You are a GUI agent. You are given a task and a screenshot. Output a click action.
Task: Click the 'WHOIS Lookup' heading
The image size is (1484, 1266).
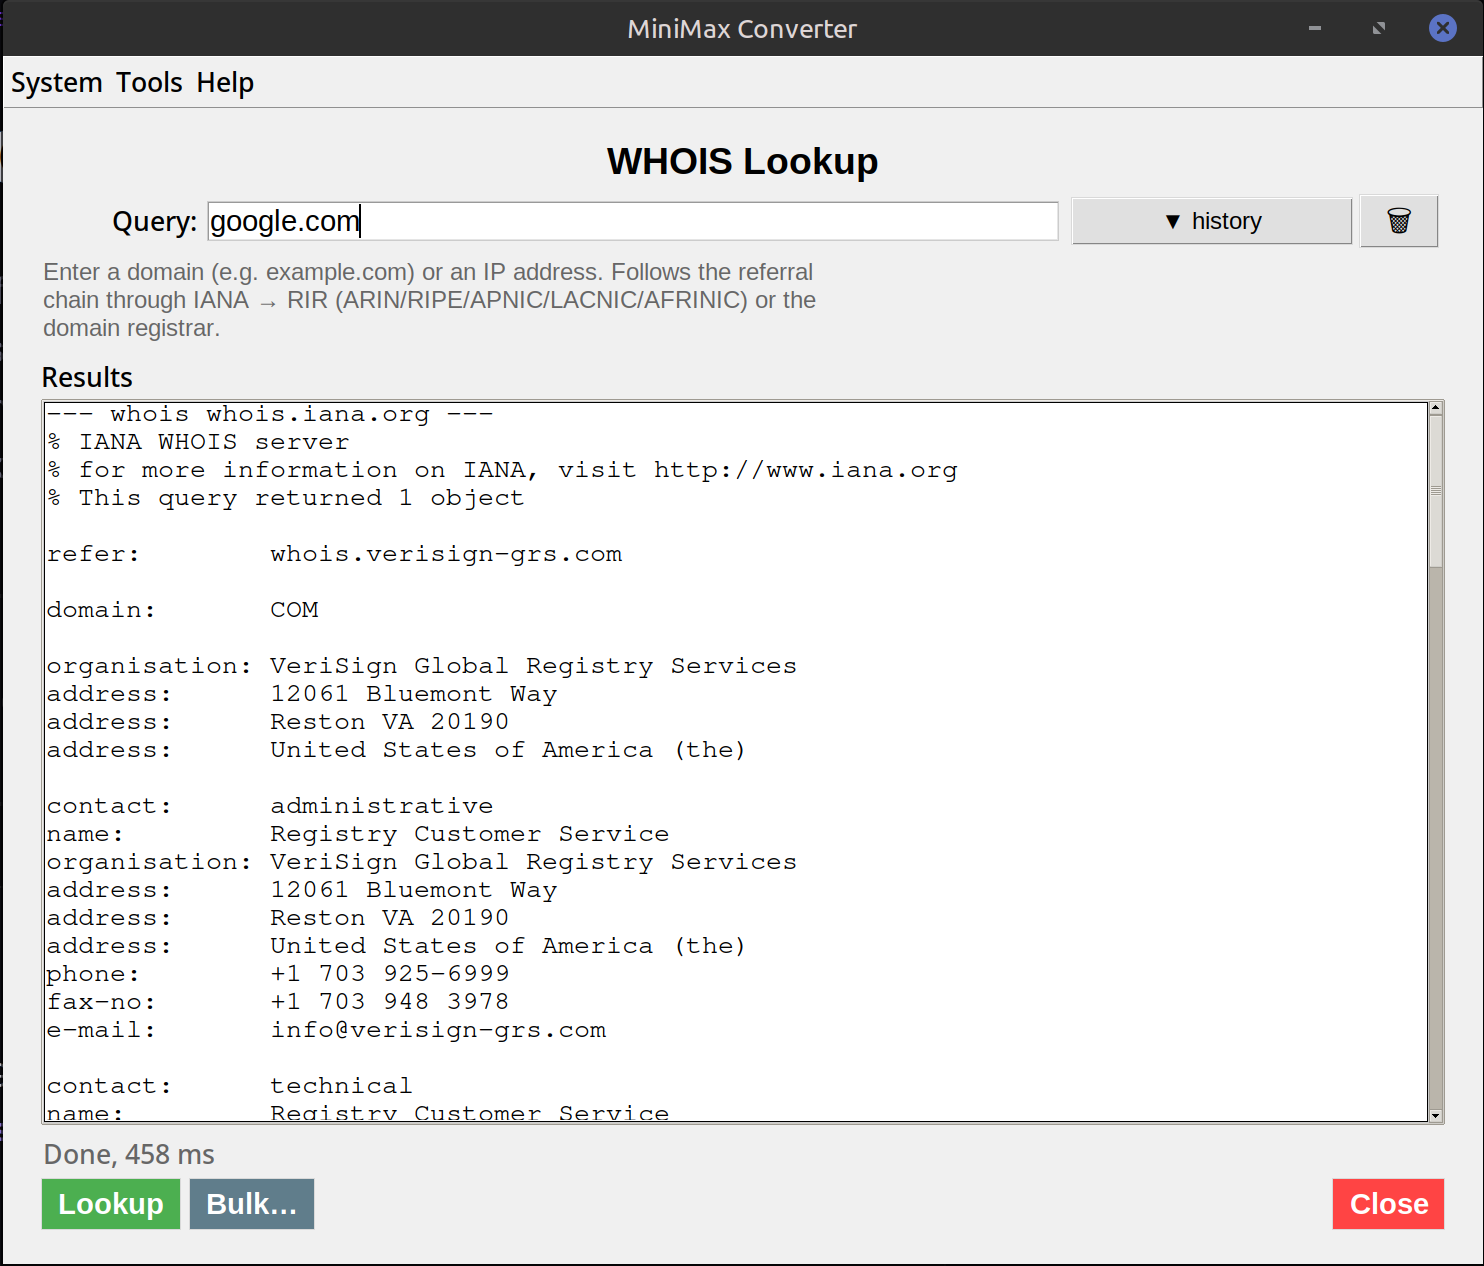(x=742, y=161)
